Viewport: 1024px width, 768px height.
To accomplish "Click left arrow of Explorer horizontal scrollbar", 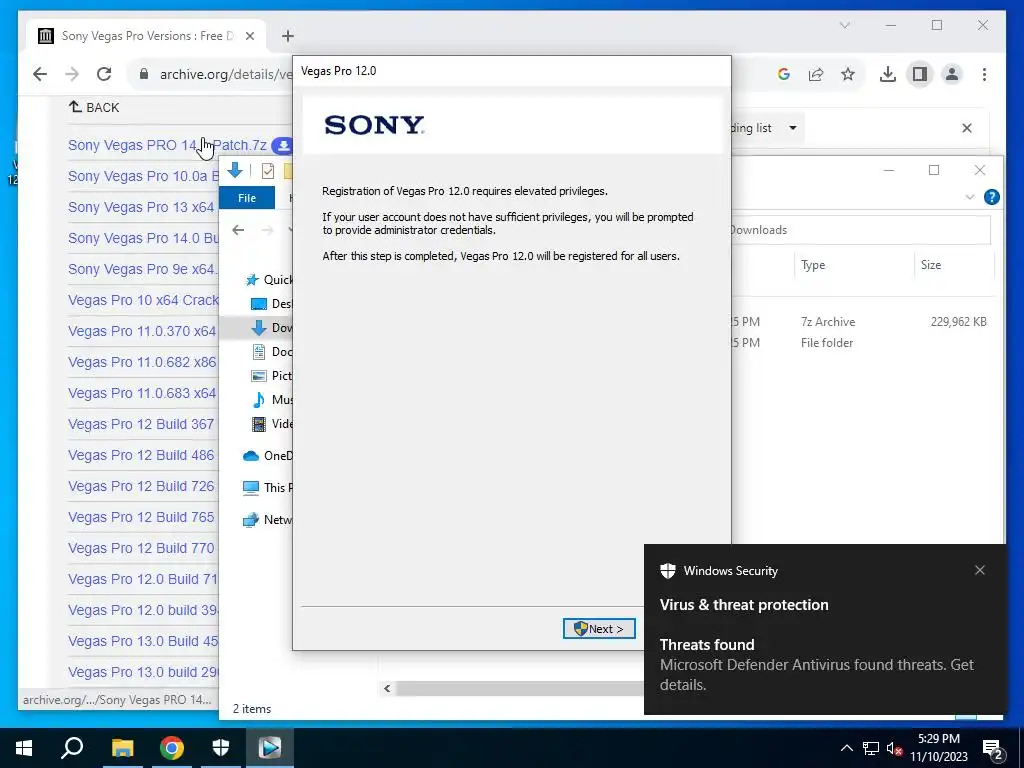I will click(x=387, y=688).
